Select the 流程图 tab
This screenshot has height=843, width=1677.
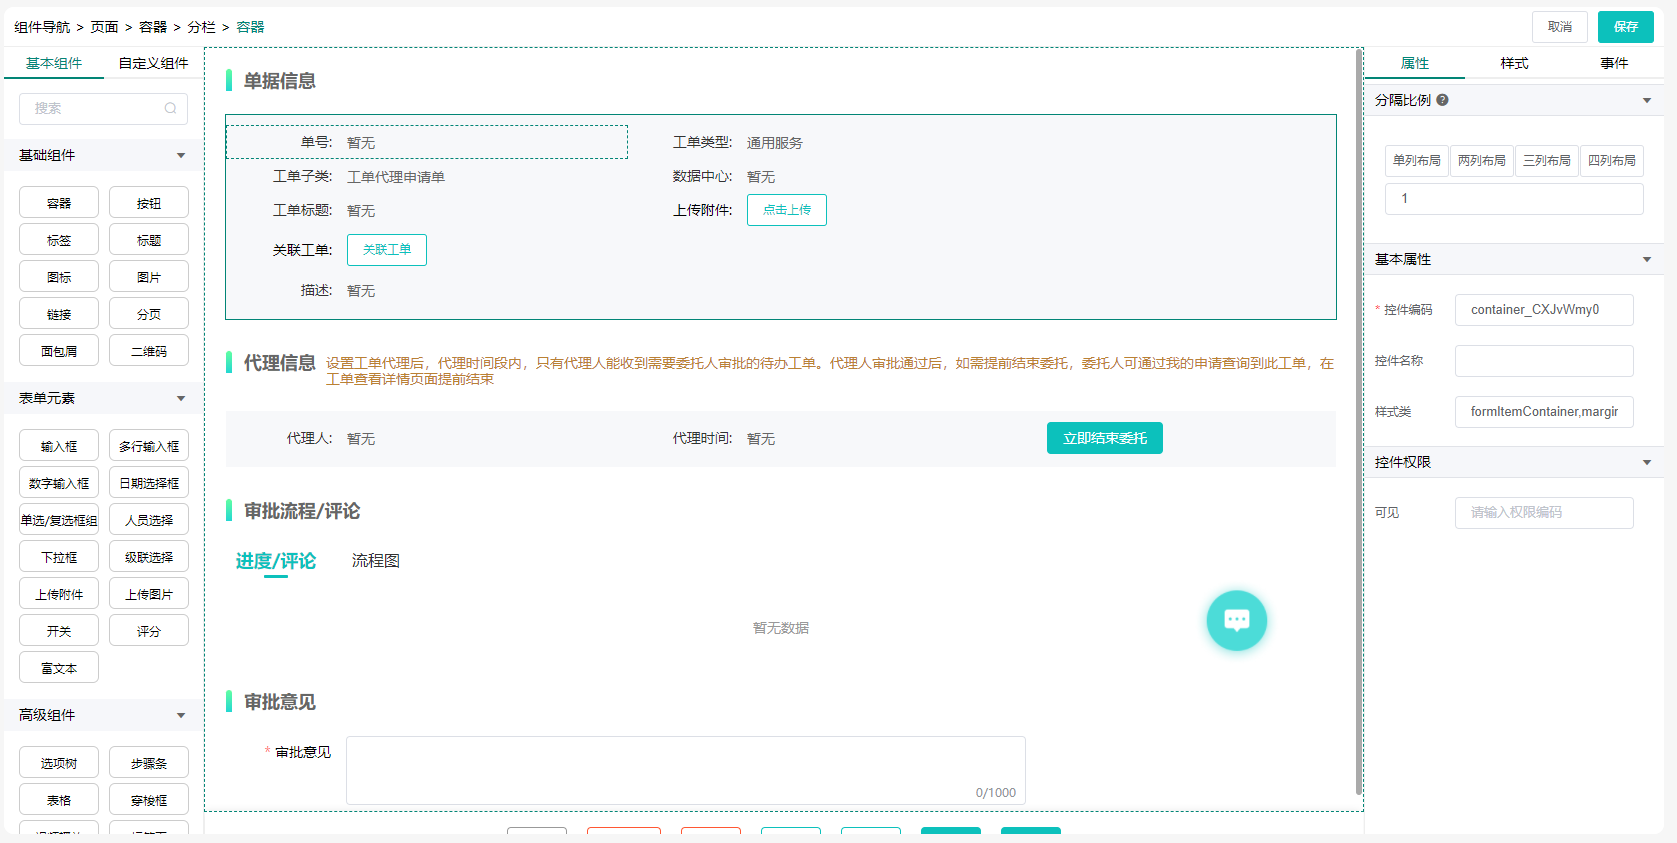[x=376, y=561]
